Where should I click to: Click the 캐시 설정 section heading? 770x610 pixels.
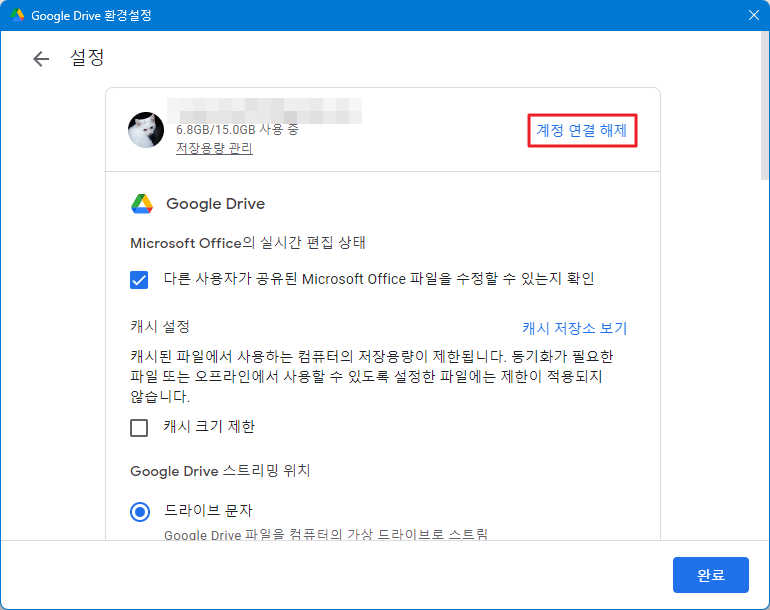[160, 327]
